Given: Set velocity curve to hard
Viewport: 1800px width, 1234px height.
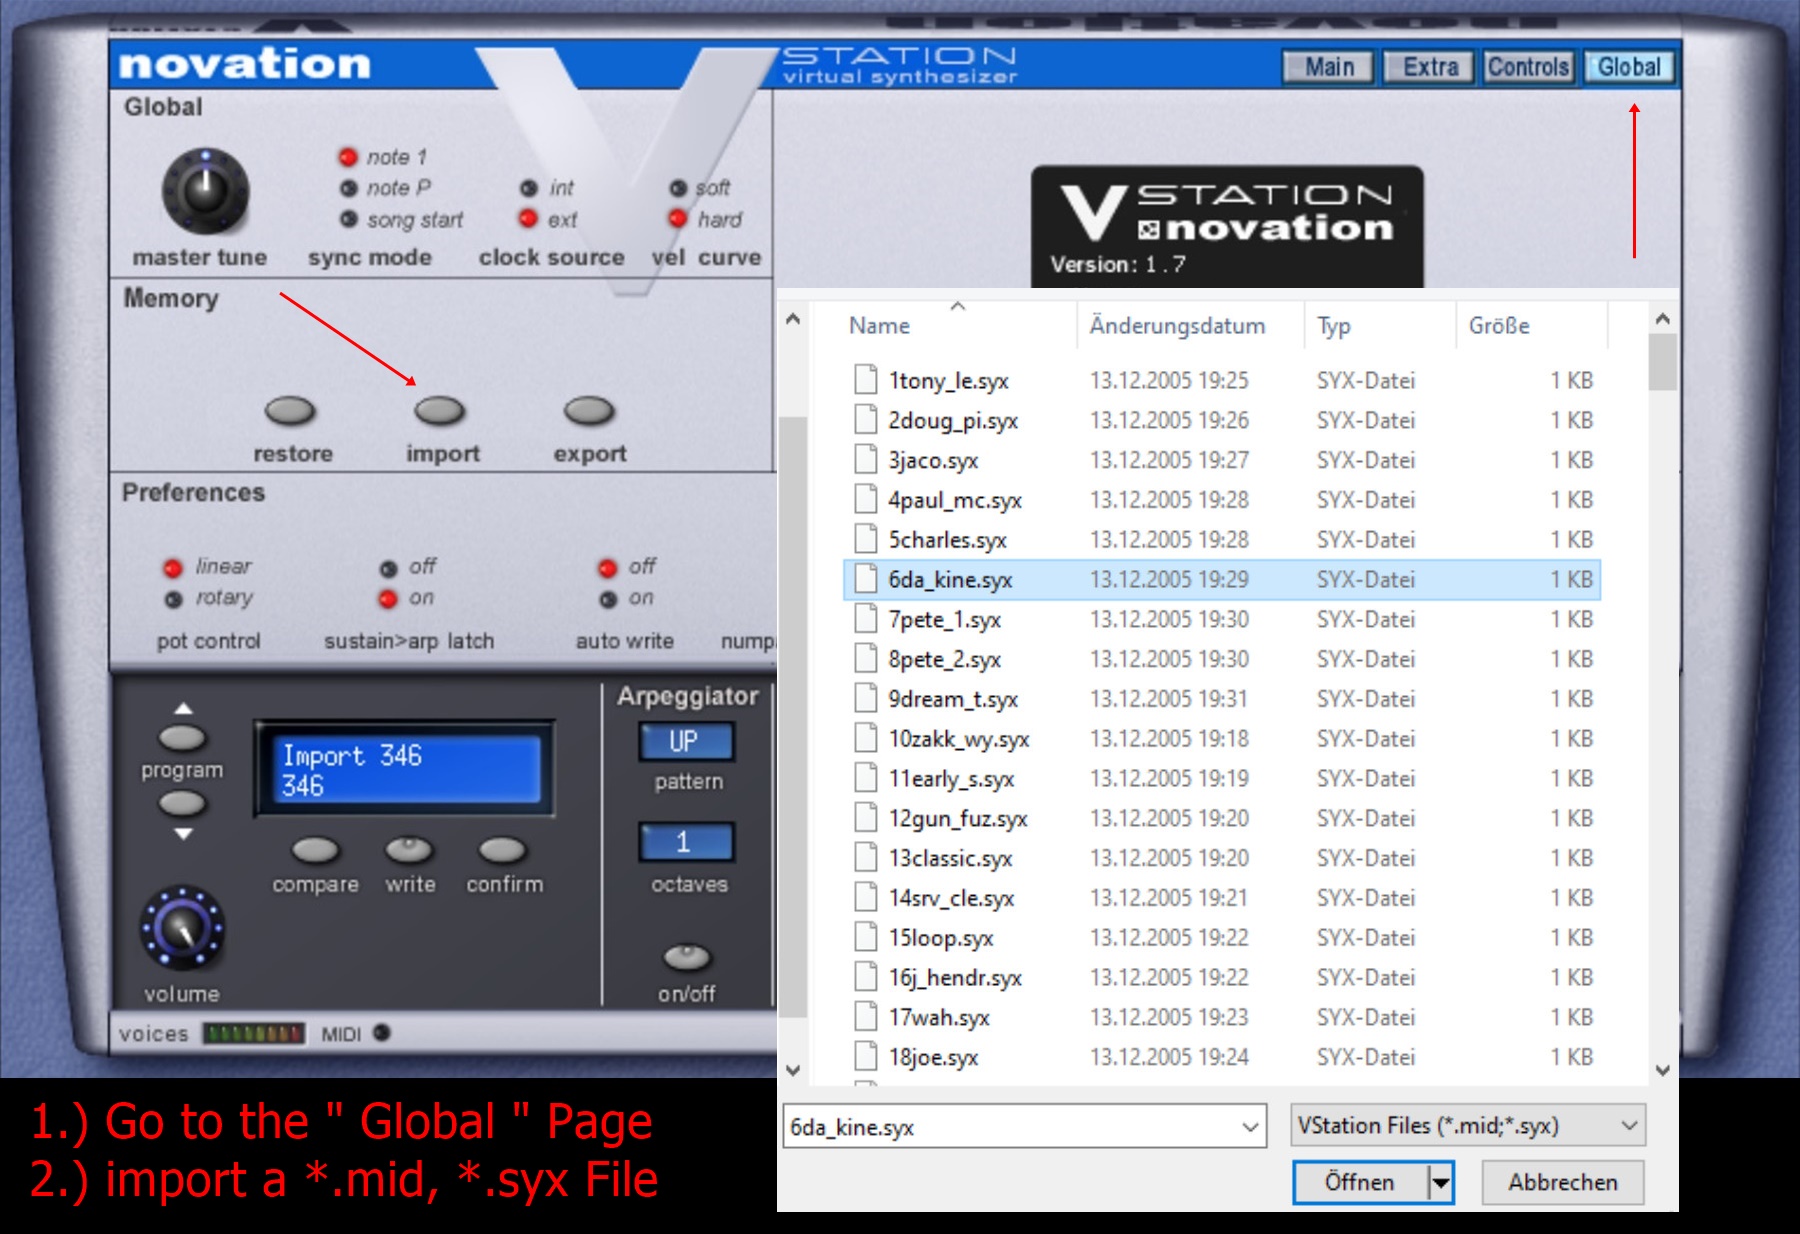Looking at the screenshot, I should (x=678, y=219).
